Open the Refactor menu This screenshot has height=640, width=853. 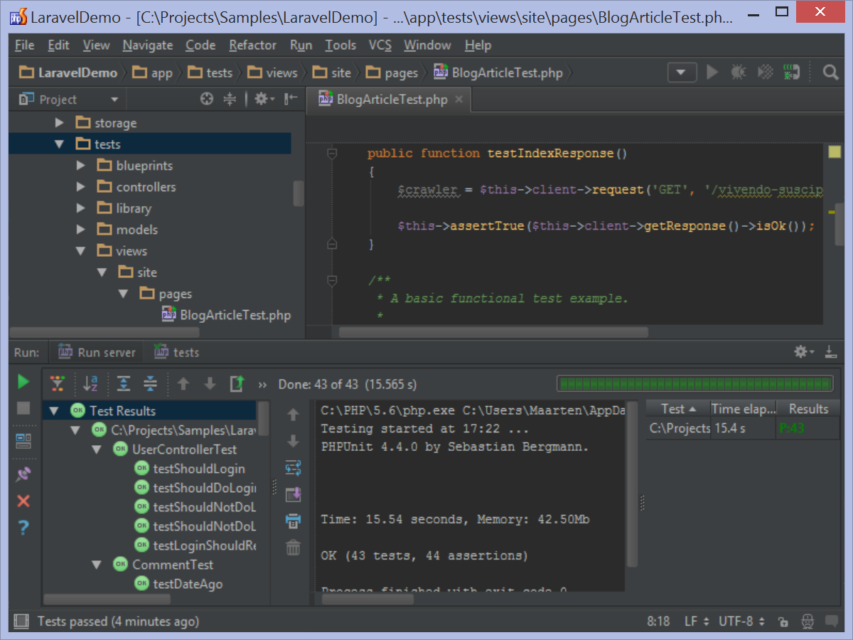click(252, 45)
